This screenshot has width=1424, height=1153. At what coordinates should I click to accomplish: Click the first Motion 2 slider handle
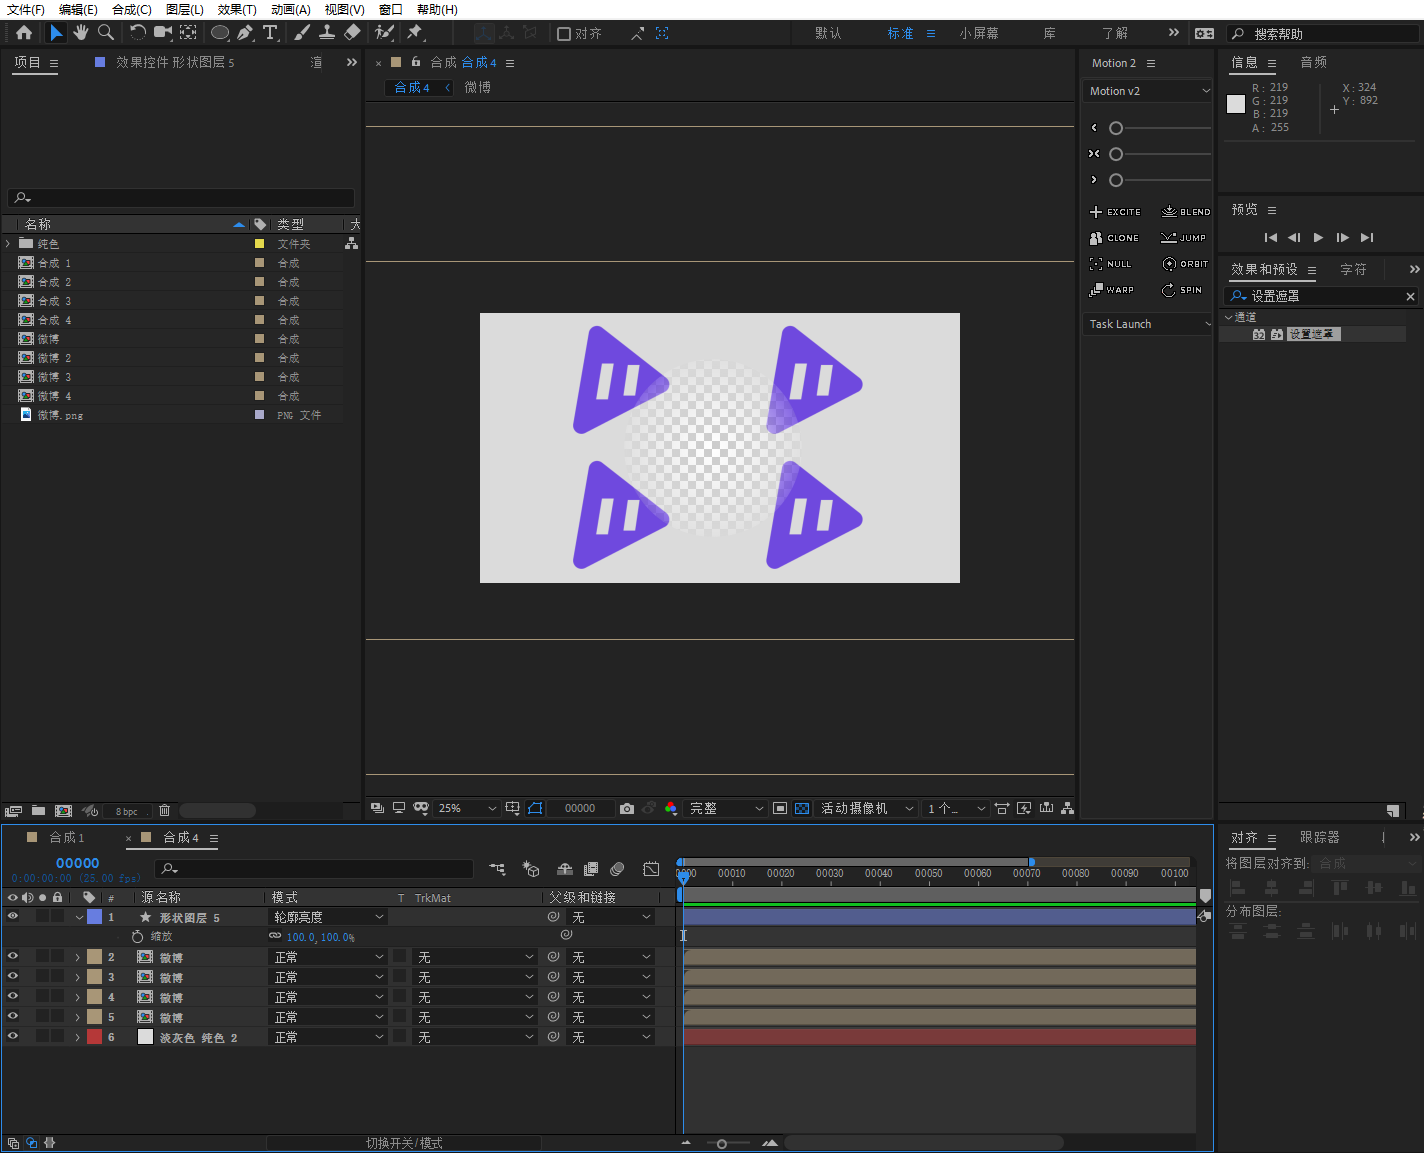1116,128
